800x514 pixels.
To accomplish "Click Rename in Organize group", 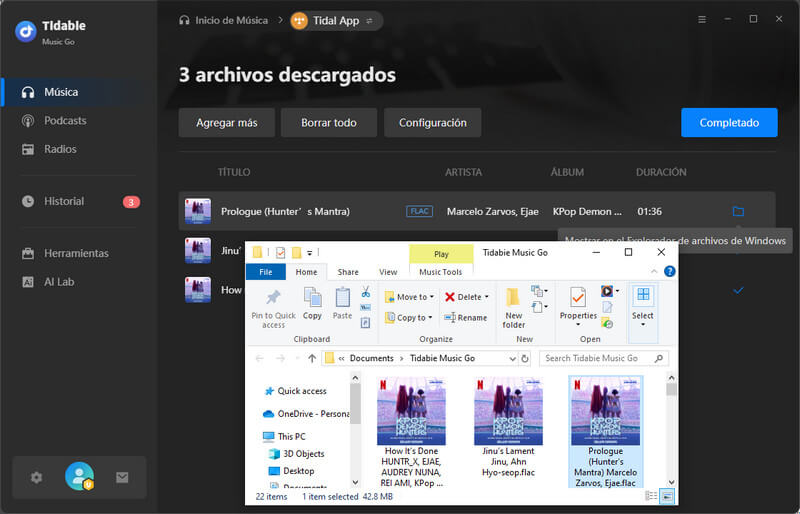I will click(x=465, y=318).
